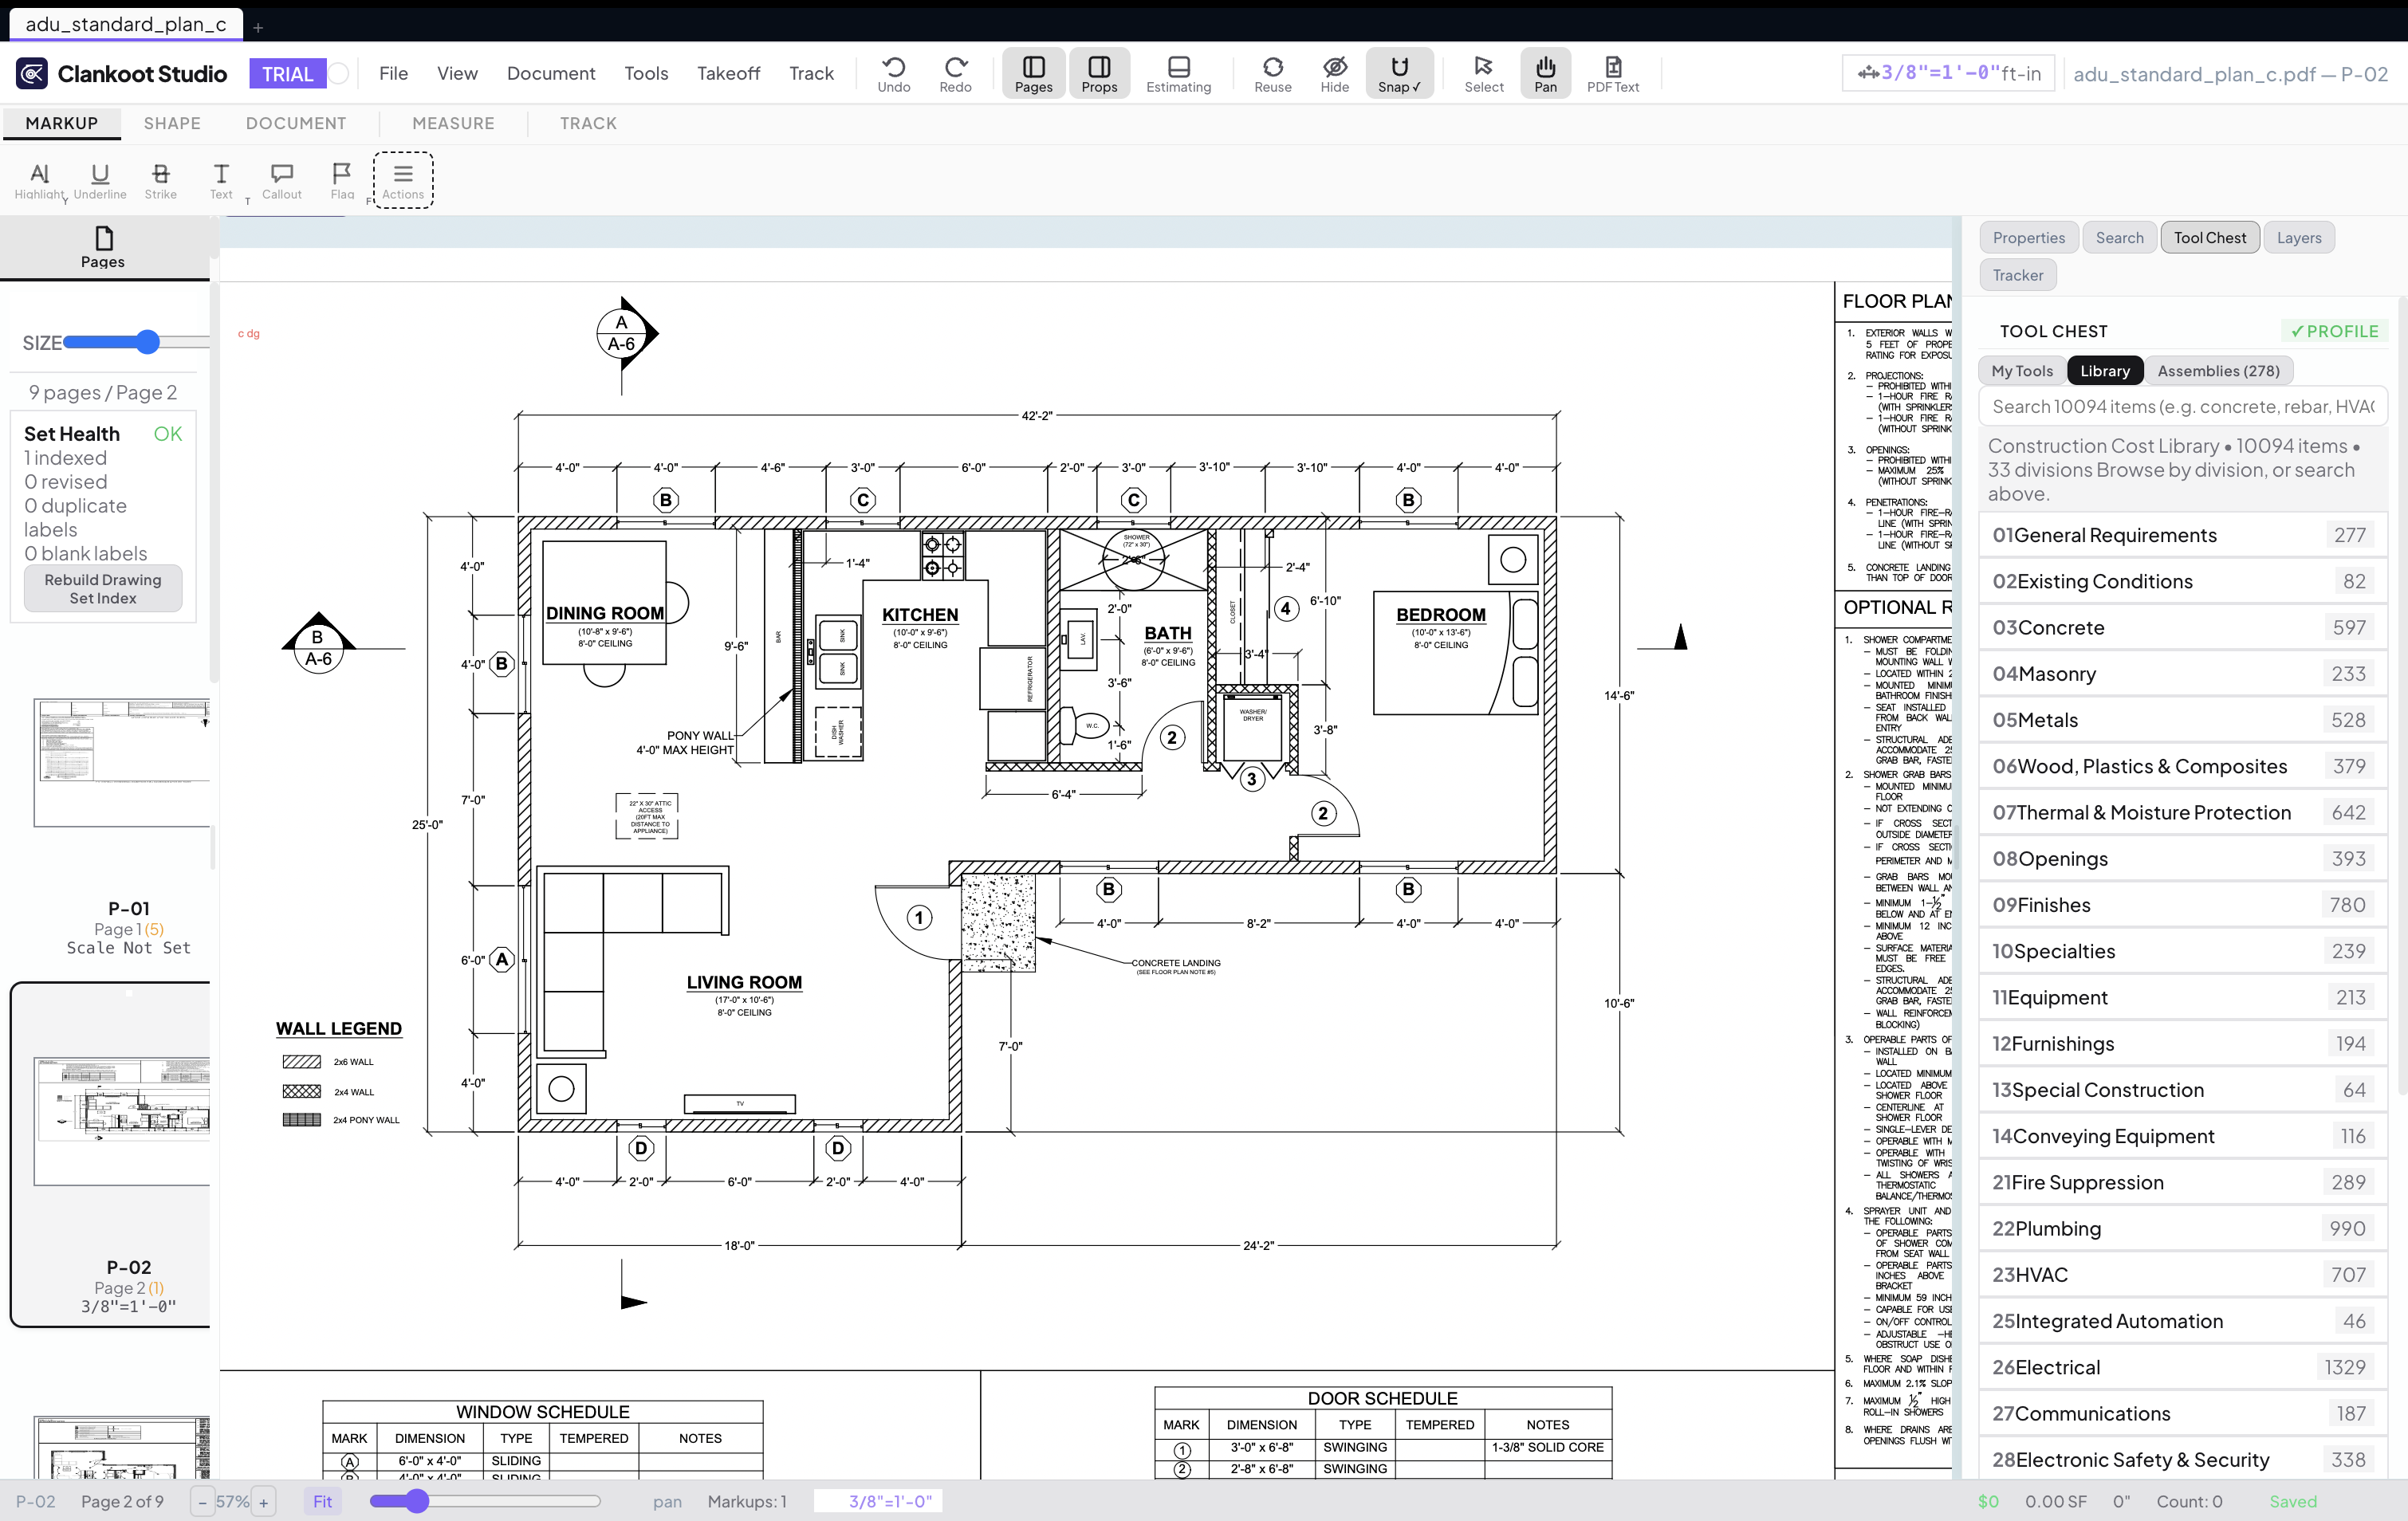Switch to the MEASURE ribbon tab

coord(453,123)
